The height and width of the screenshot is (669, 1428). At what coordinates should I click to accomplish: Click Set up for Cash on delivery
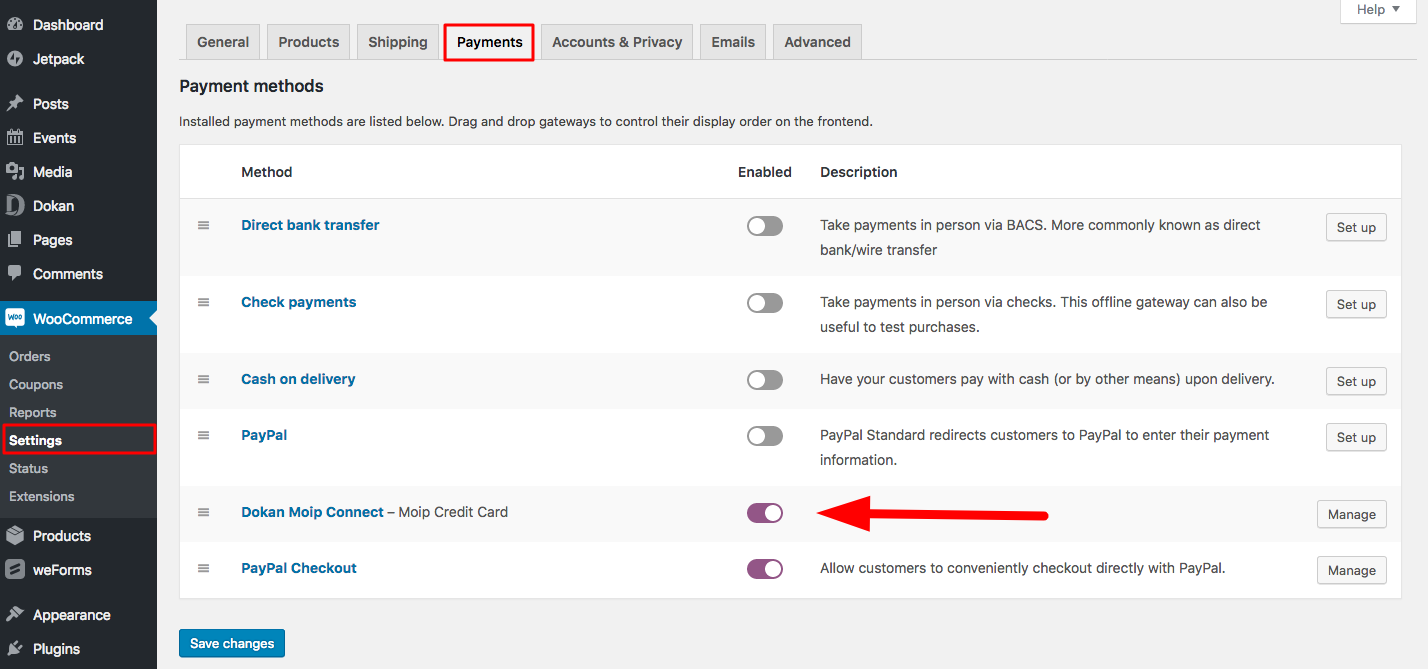coord(1356,382)
